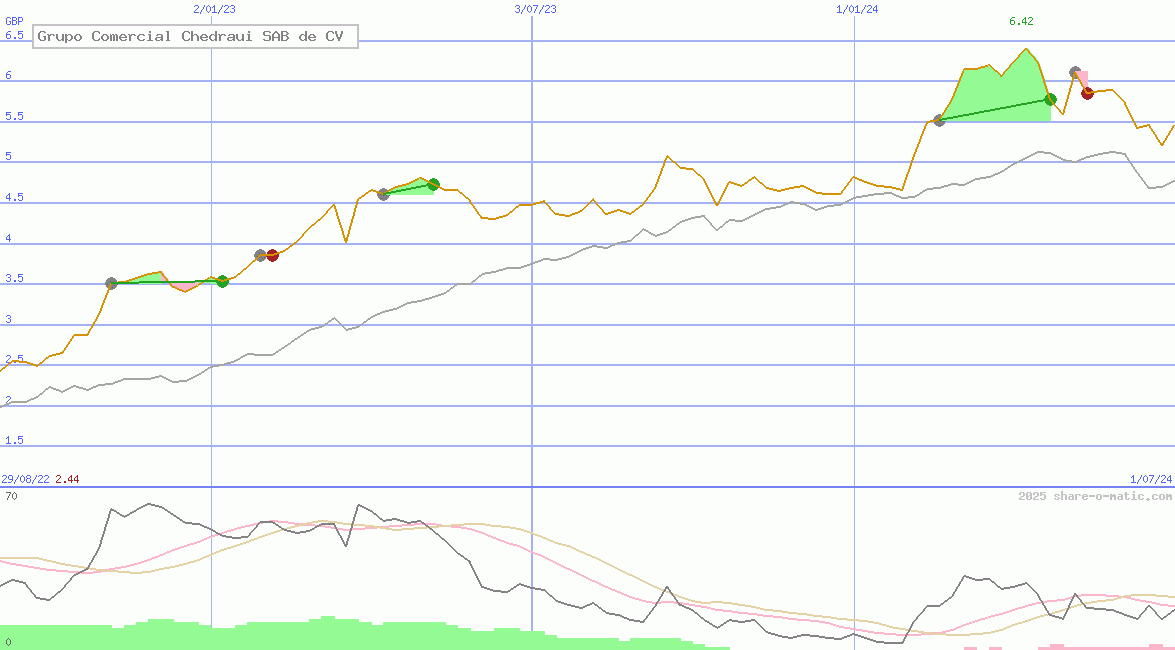Click the 1/07/24 end date label
Image resolution: width=1175 pixels, height=650 pixels.
tap(1151, 479)
